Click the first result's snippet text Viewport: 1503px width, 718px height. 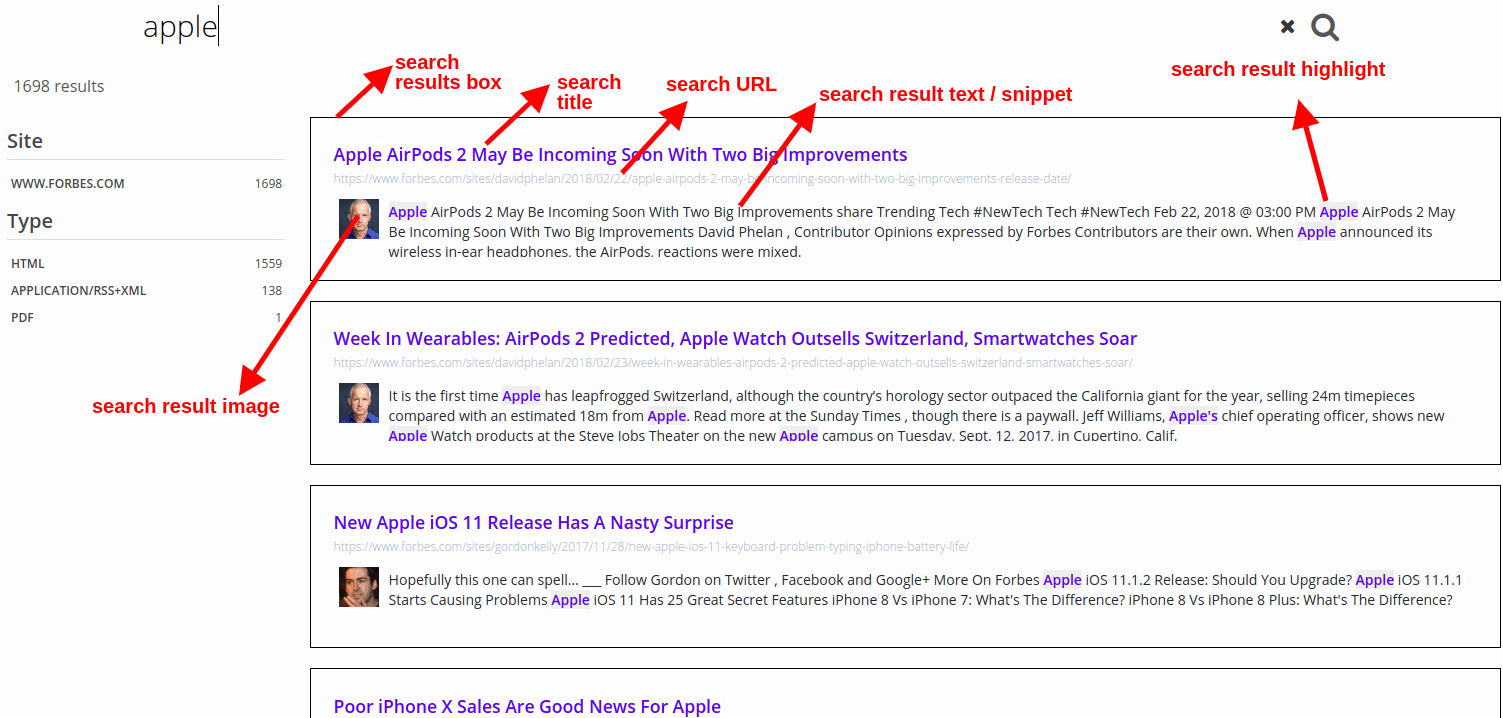pos(900,232)
